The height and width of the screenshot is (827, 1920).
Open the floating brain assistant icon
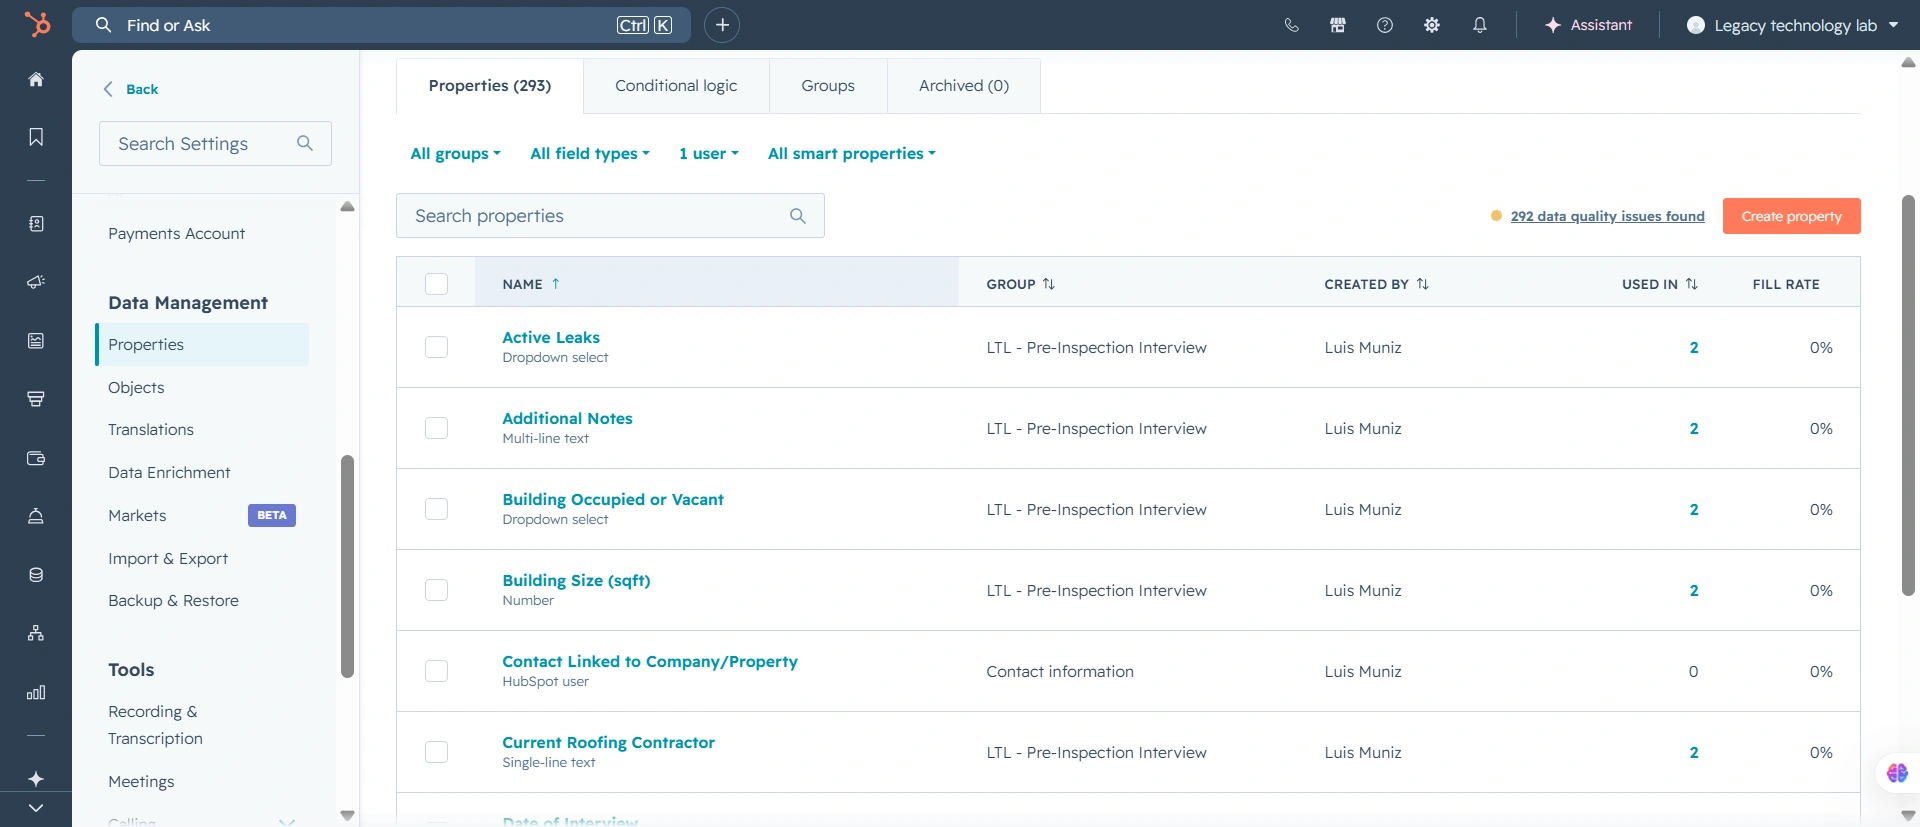[1897, 772]
